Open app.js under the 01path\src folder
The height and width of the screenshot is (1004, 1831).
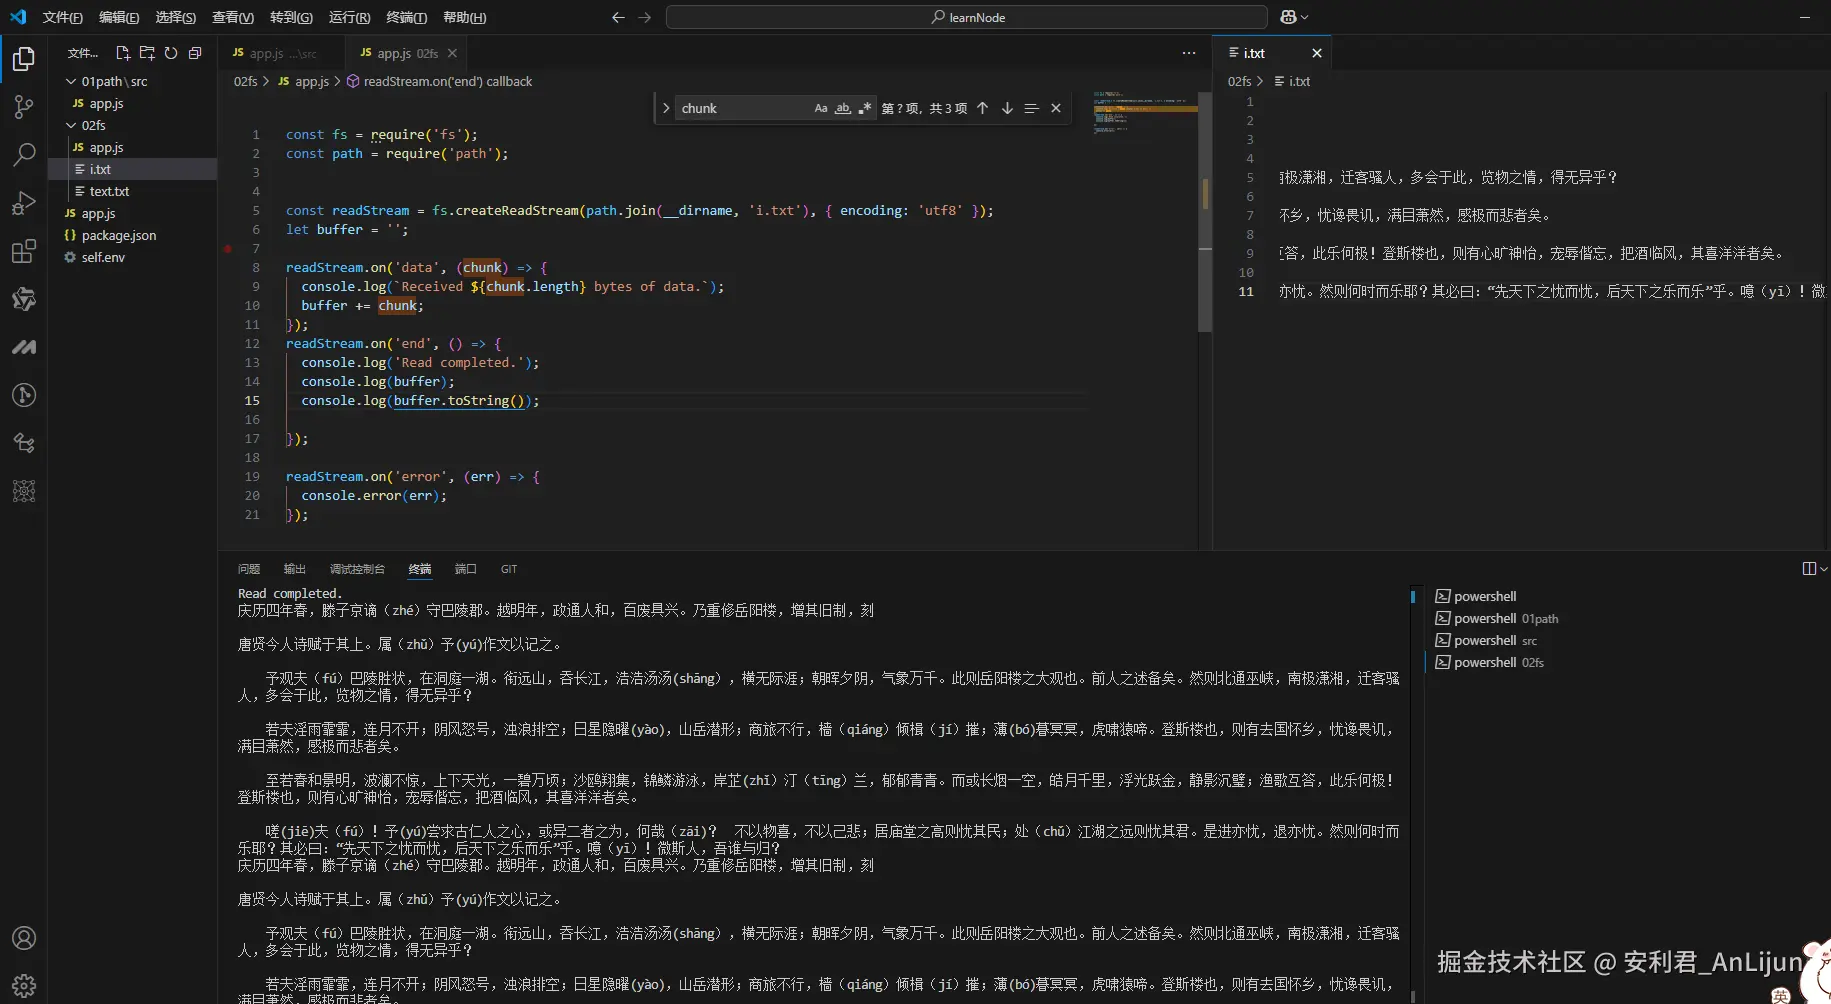(106, 103)
